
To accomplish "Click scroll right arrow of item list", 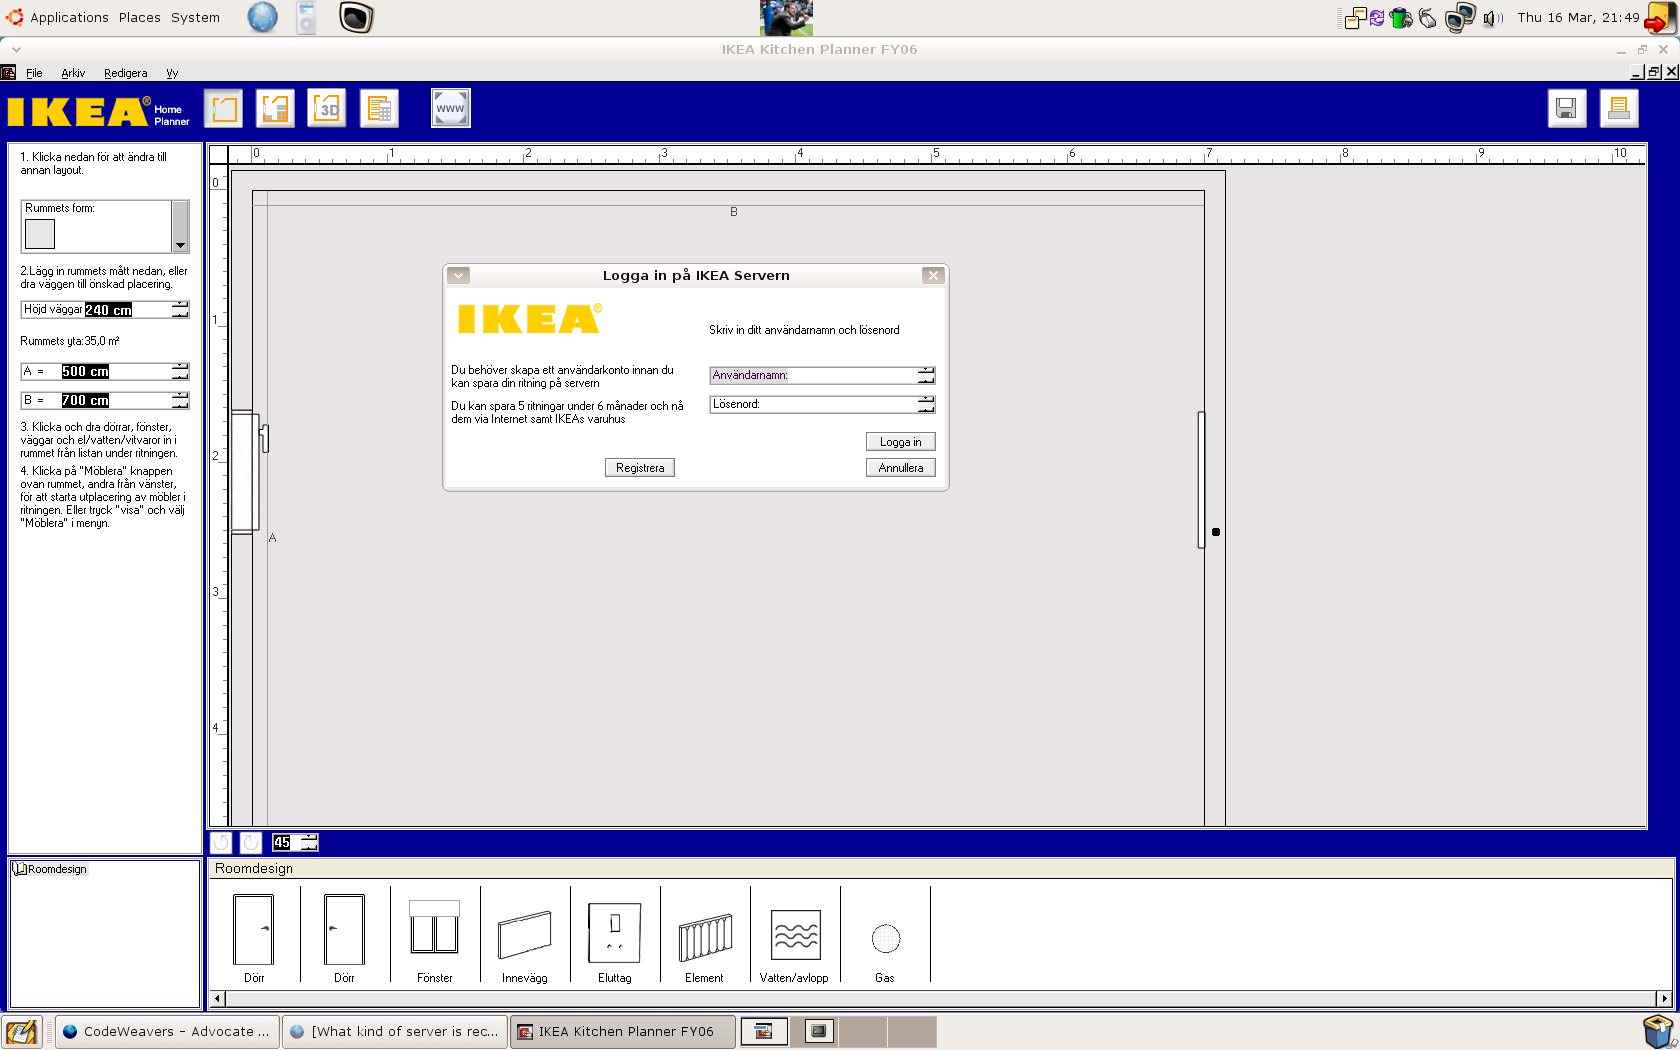I will coord(1664,998).
